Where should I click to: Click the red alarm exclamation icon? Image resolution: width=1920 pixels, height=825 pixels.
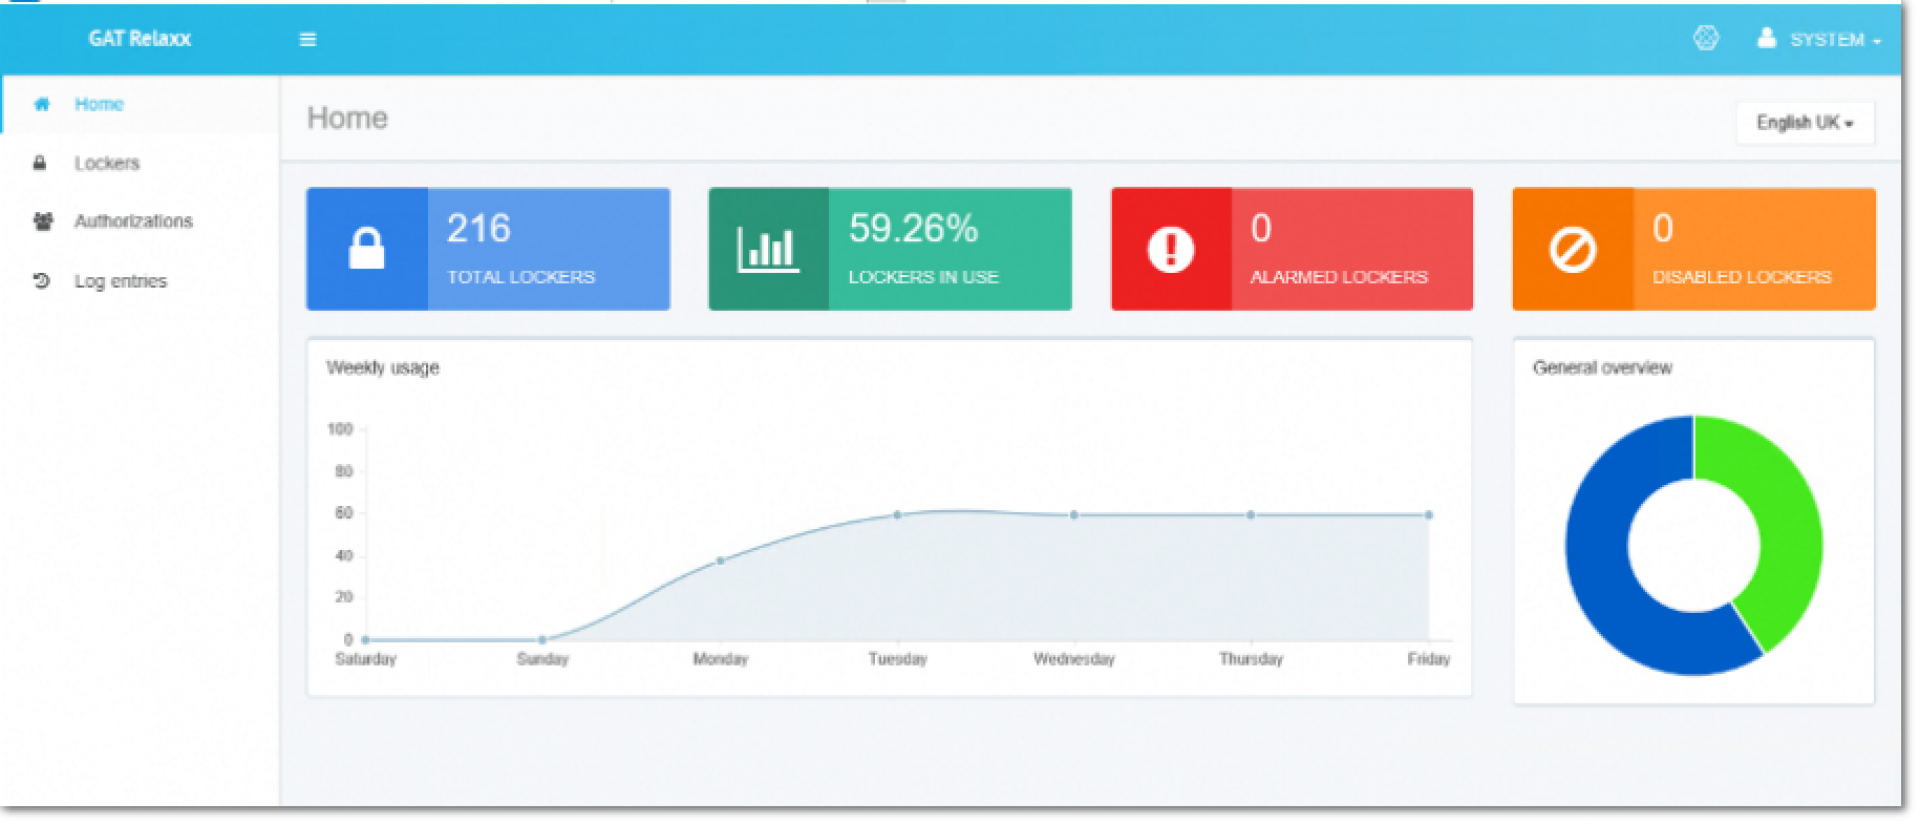[x=1170, y=249]
